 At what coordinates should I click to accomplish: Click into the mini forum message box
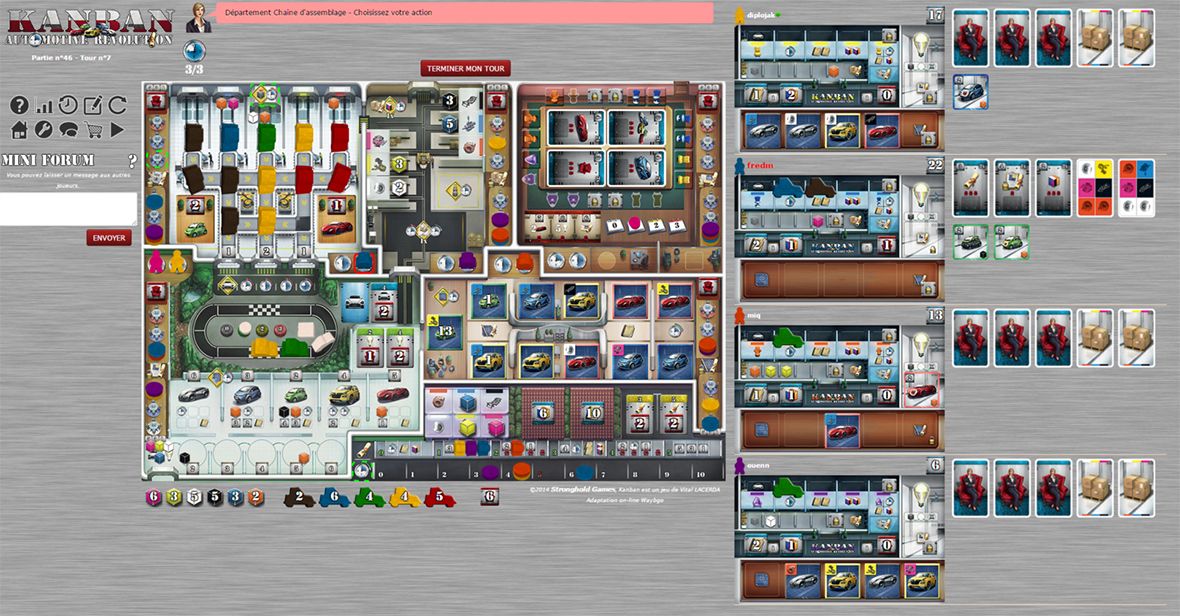click(x=68, y=208)
